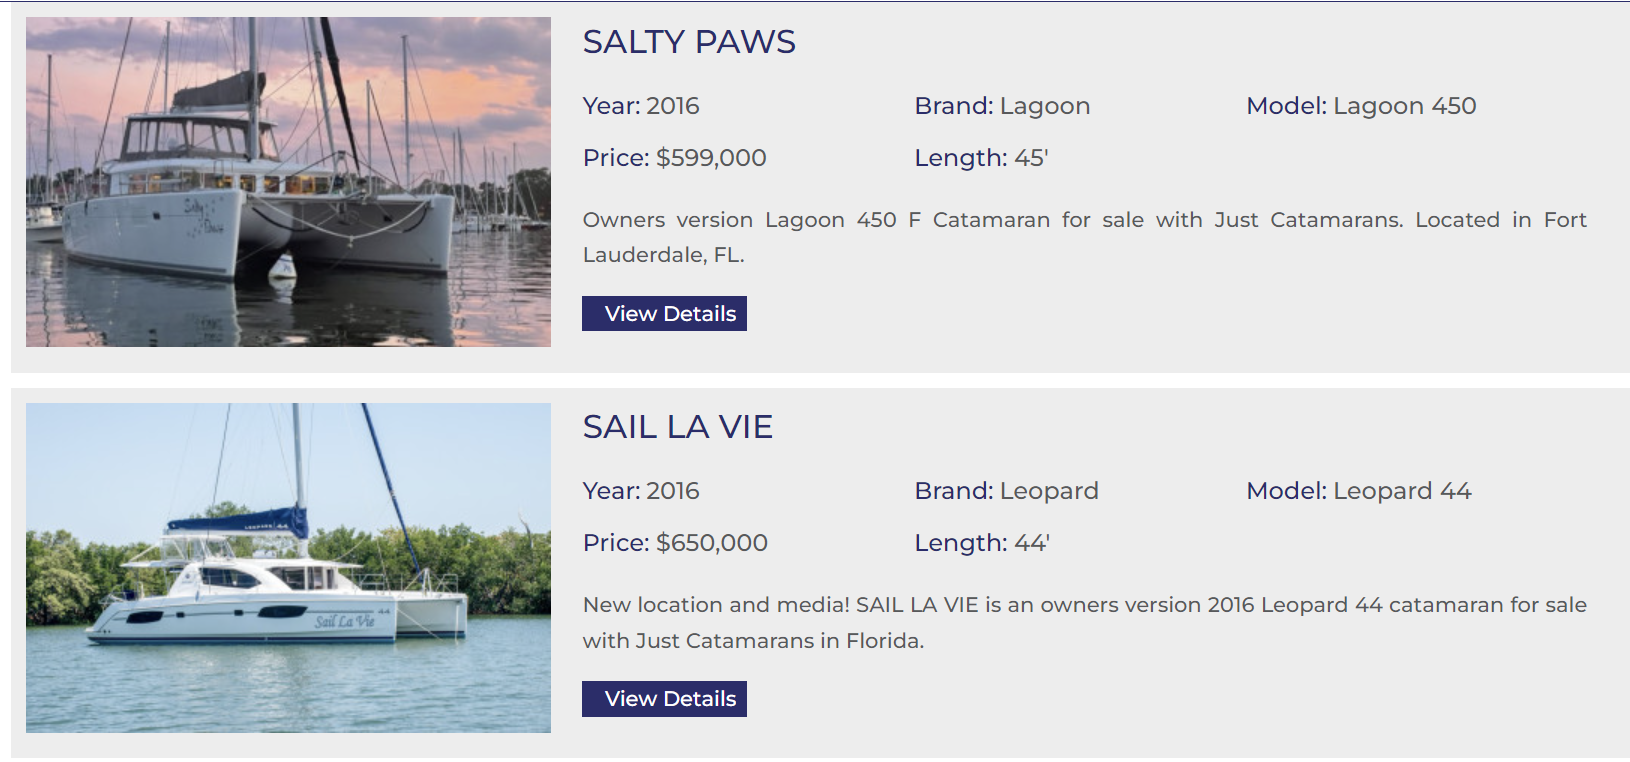Select the Lagoon brand text
Viewport: 1630px width, 762px height.
pyautogui.click(x=1046, y=105)
